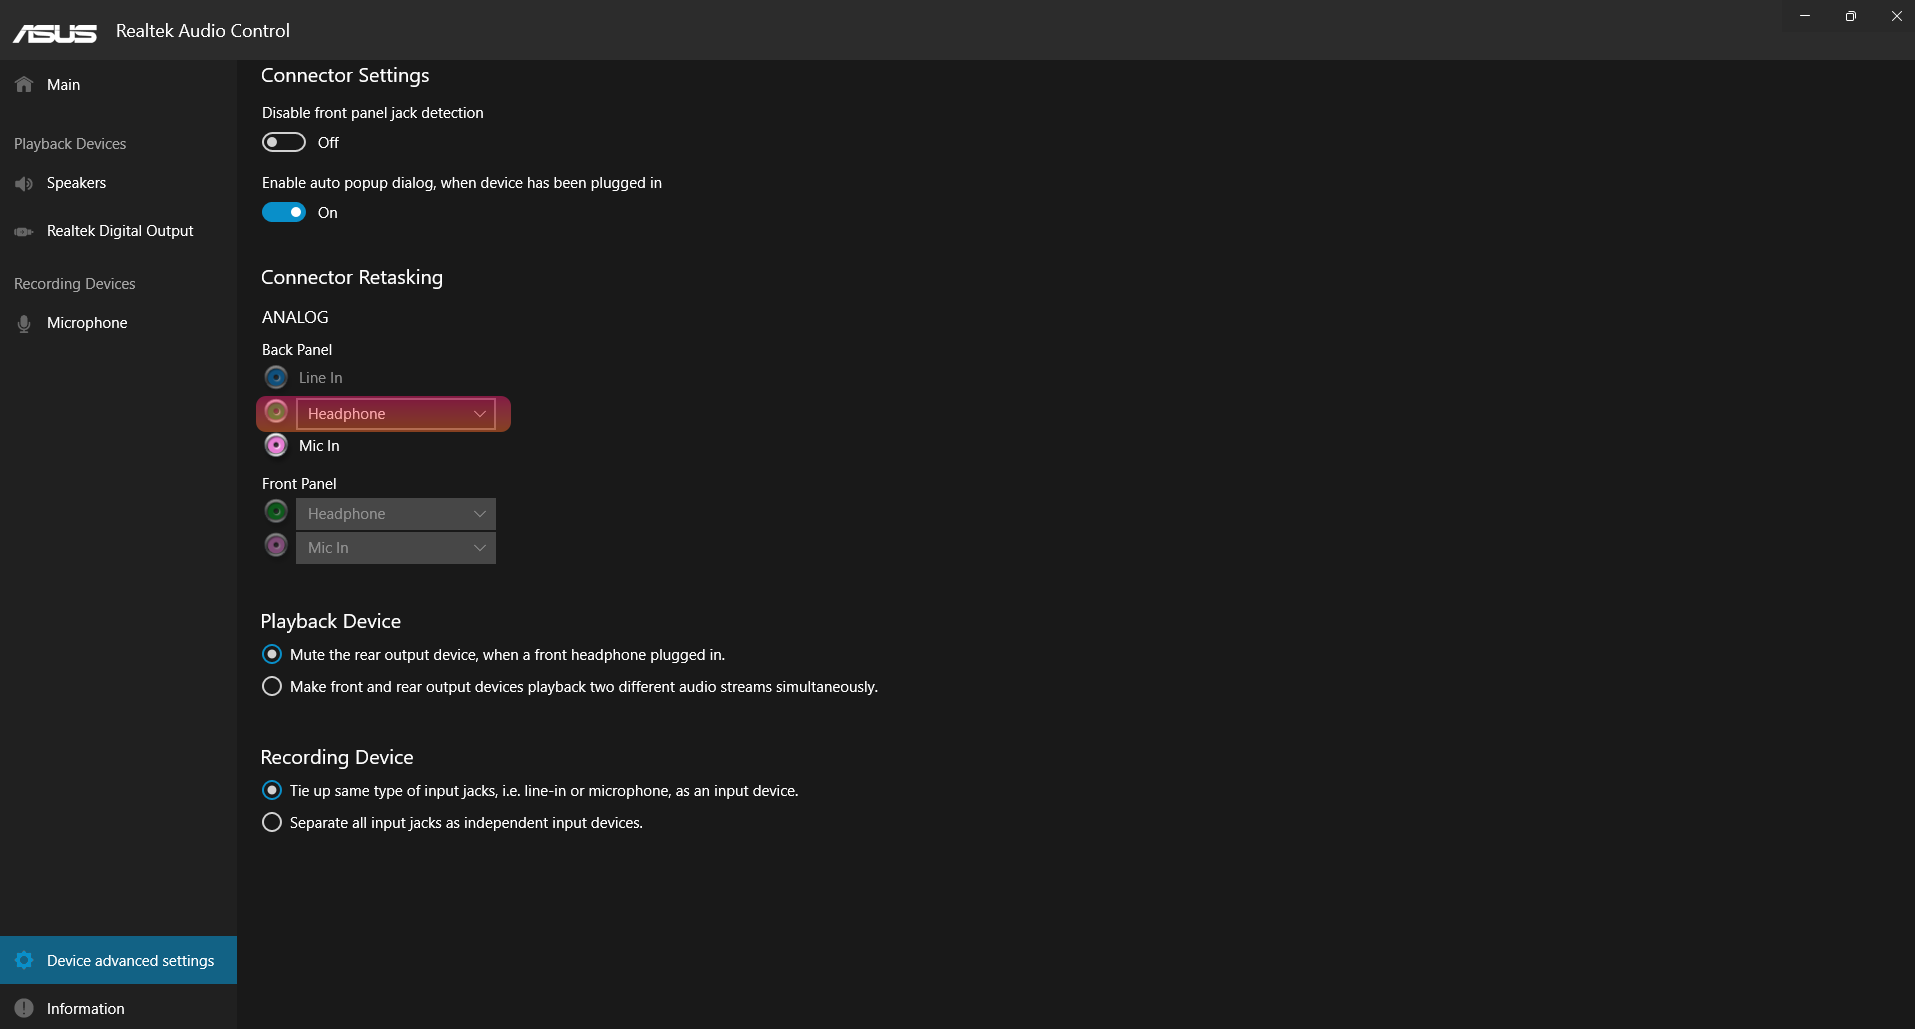
Task: Click the green front panel Headphone jack icon
Action: 276,511
